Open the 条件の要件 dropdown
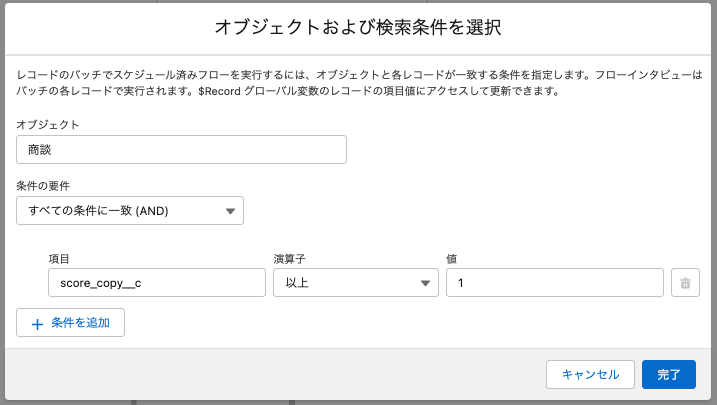This screenshot has width=717, height=405. pyautogui.click(x=130, y=211)
